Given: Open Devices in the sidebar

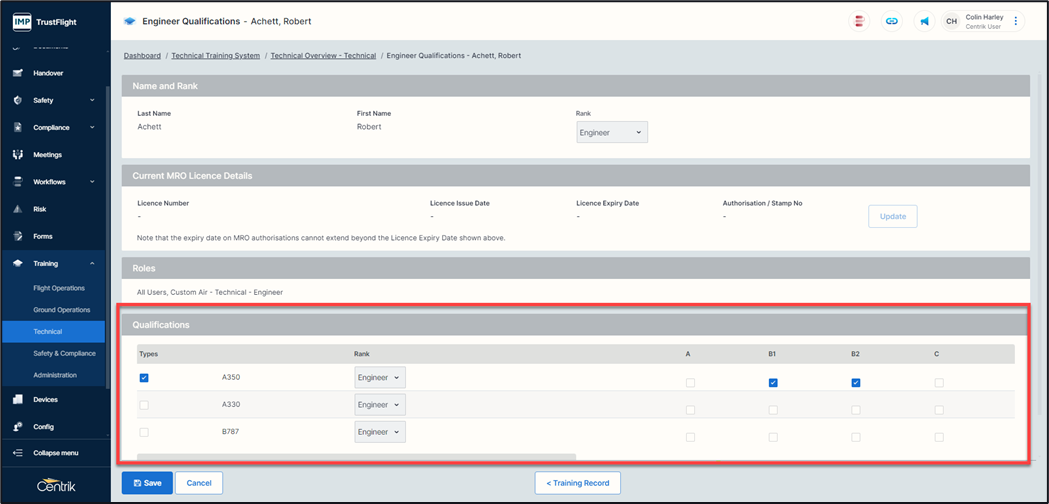Looking at the screenshot, I should pos(45,399).
